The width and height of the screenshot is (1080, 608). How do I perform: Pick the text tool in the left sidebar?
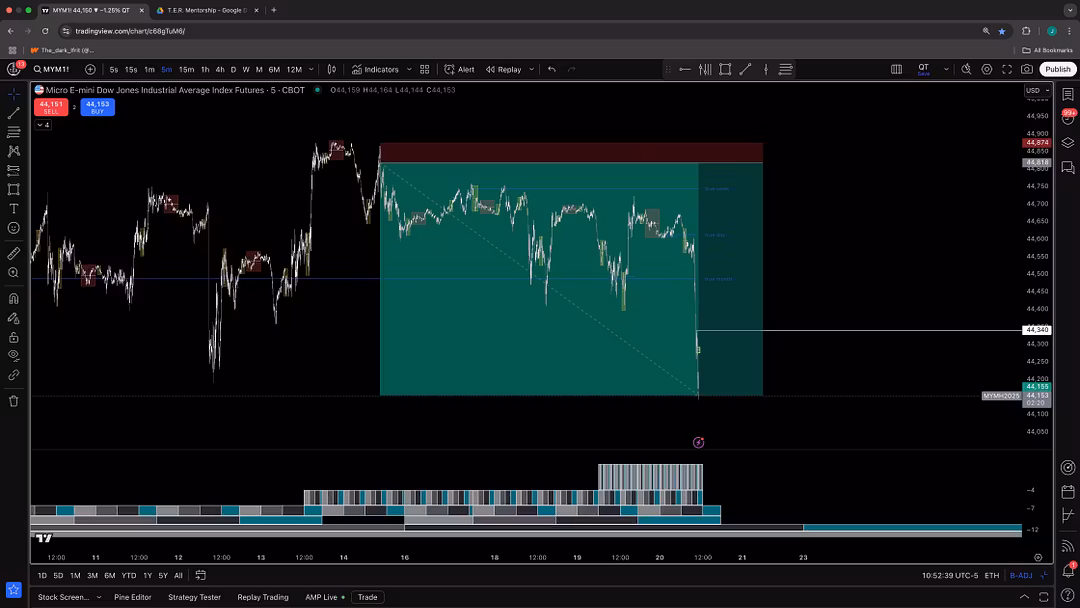[14, 209]
